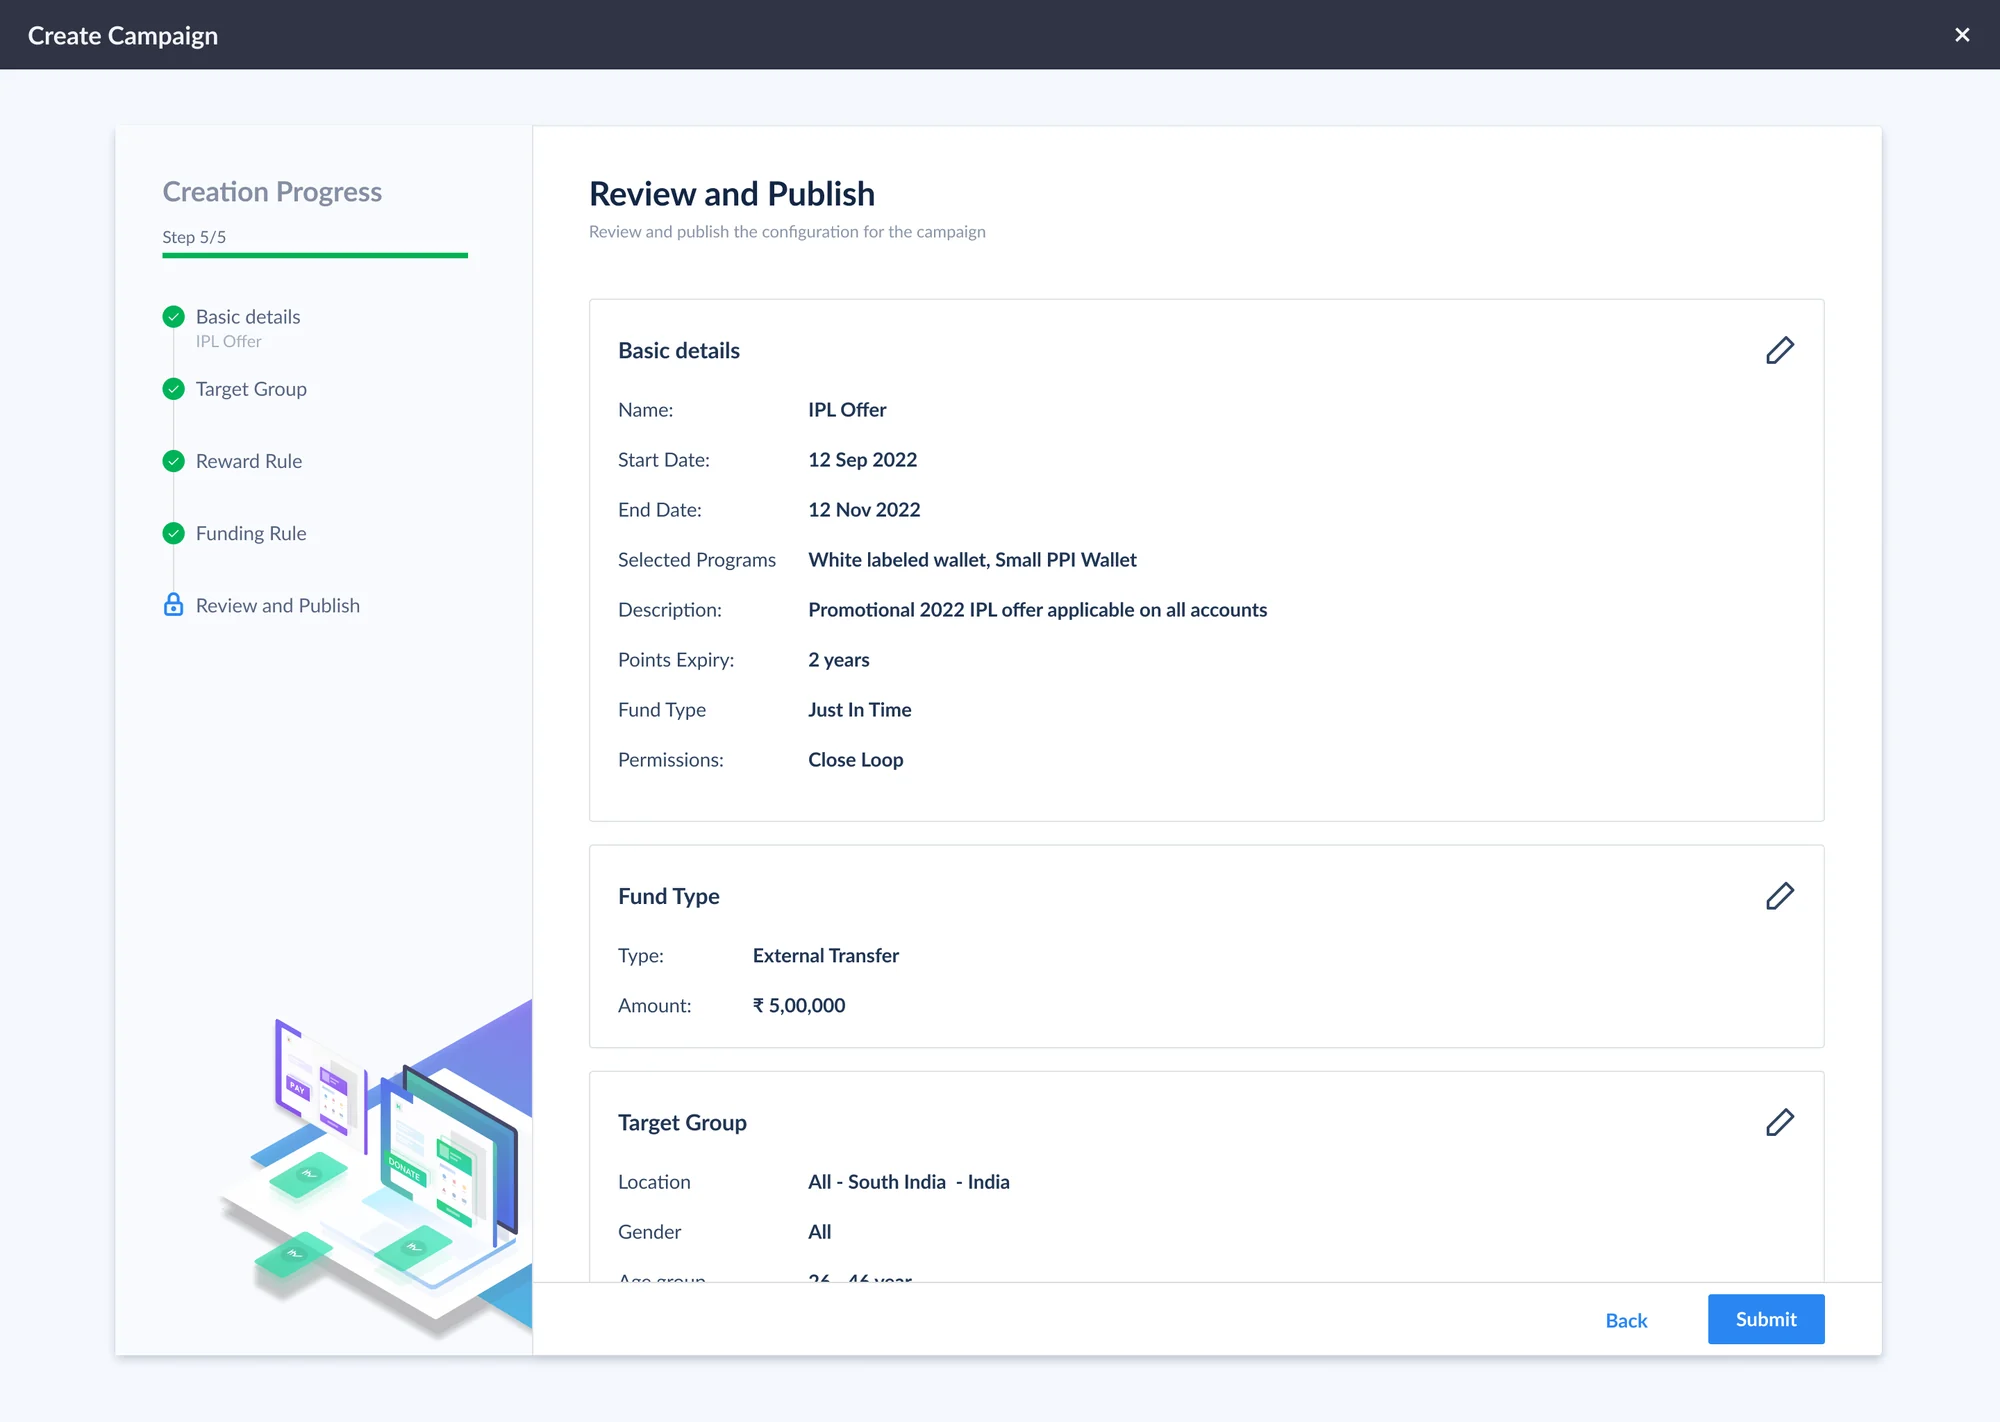This screenshot has height=1422, width=2000.
Task: Click the 'Promotional 2022 IPL offer' description
Action: [x=1037, y=610]
